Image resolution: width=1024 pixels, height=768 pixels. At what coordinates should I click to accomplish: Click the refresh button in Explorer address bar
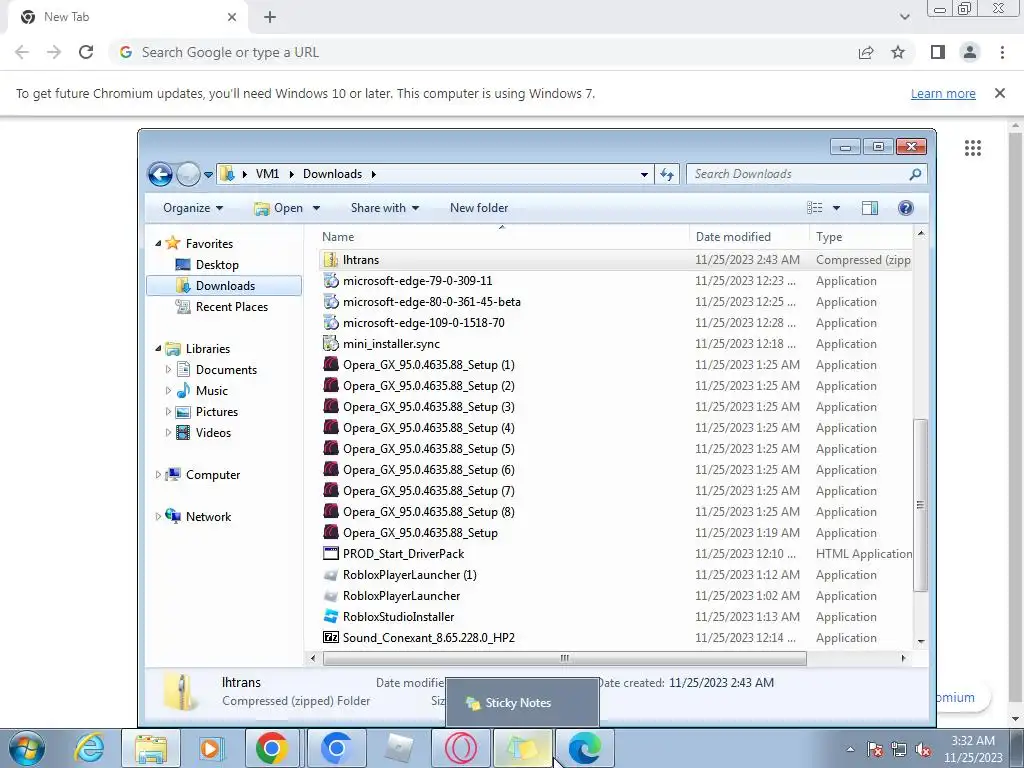(x=667, y=174)
